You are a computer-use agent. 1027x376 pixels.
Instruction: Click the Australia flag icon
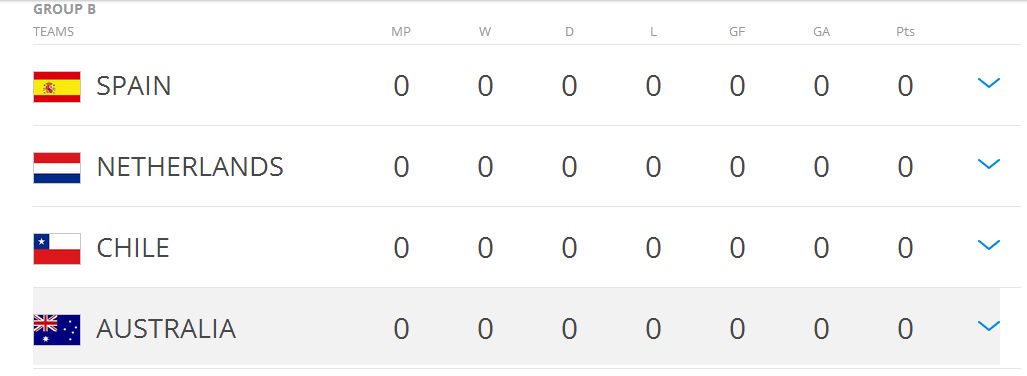57,329
